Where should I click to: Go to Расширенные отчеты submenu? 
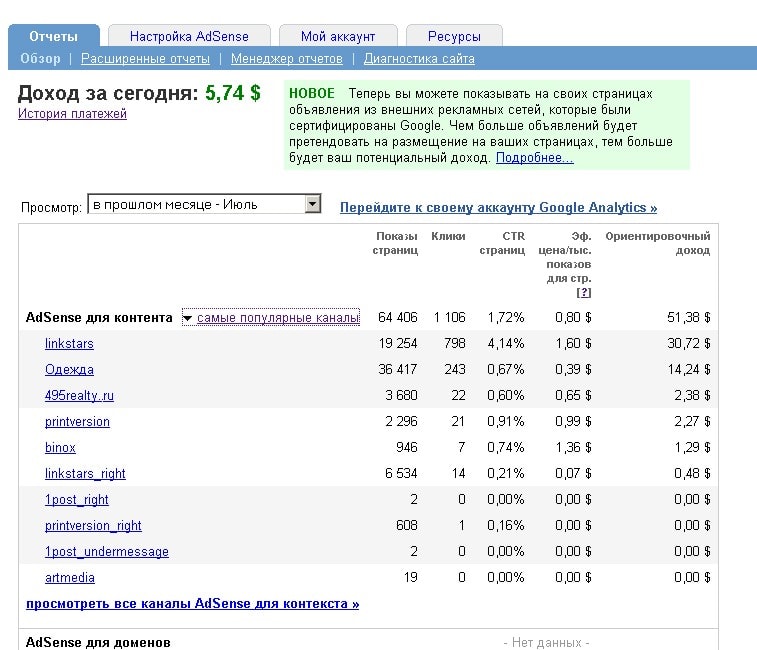click(145, 59)
